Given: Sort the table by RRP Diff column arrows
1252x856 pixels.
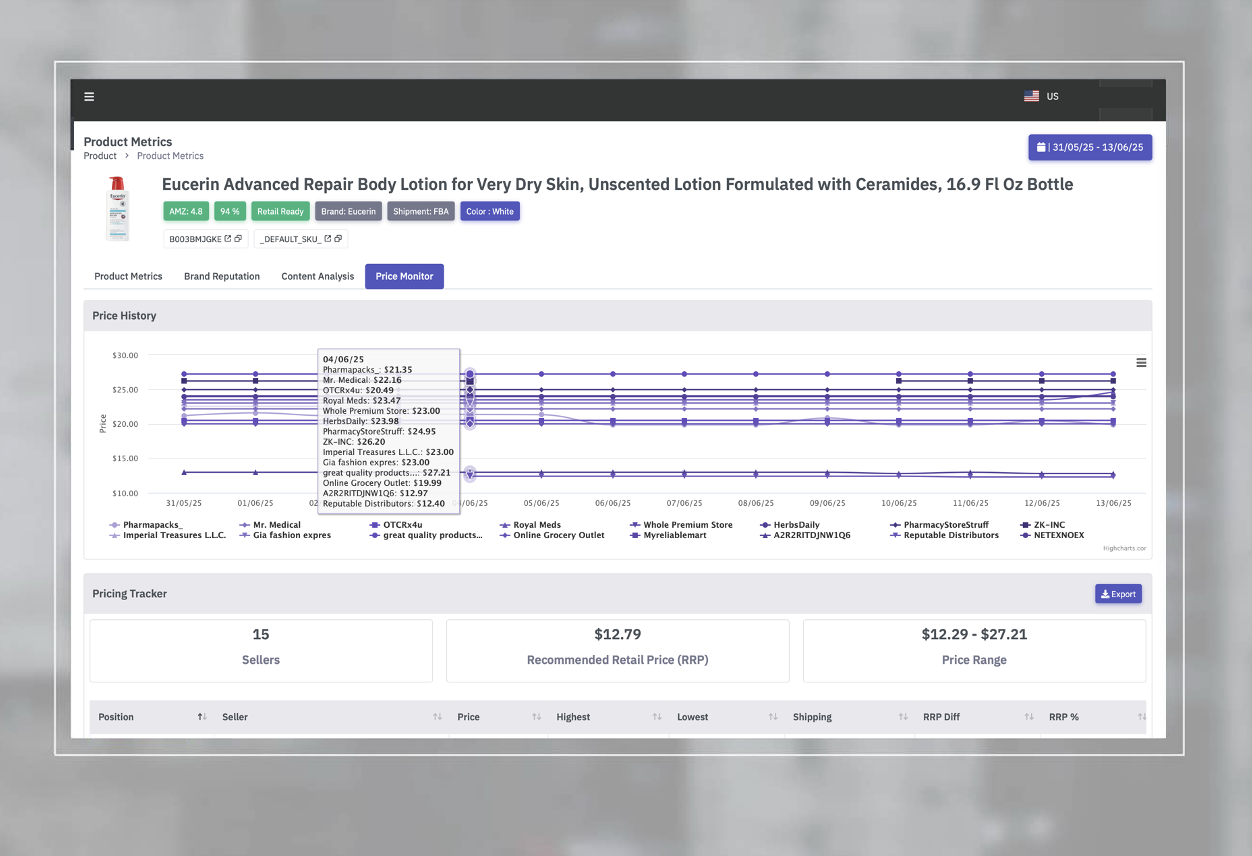Looking at the screenshot, I should (1029, 717).
